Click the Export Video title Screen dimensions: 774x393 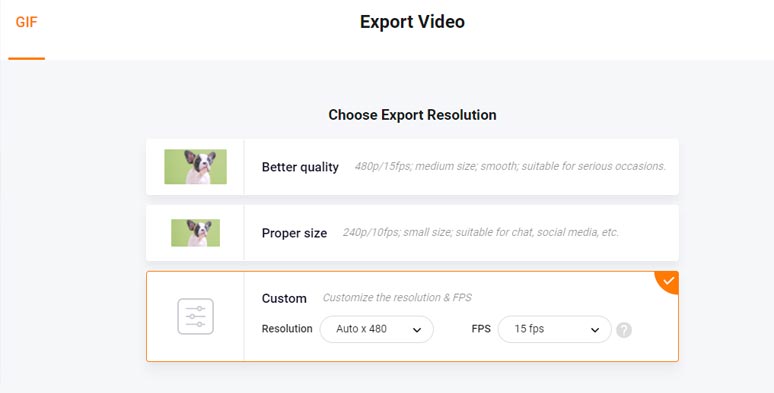pyautogui.click(x=412, y=22)
